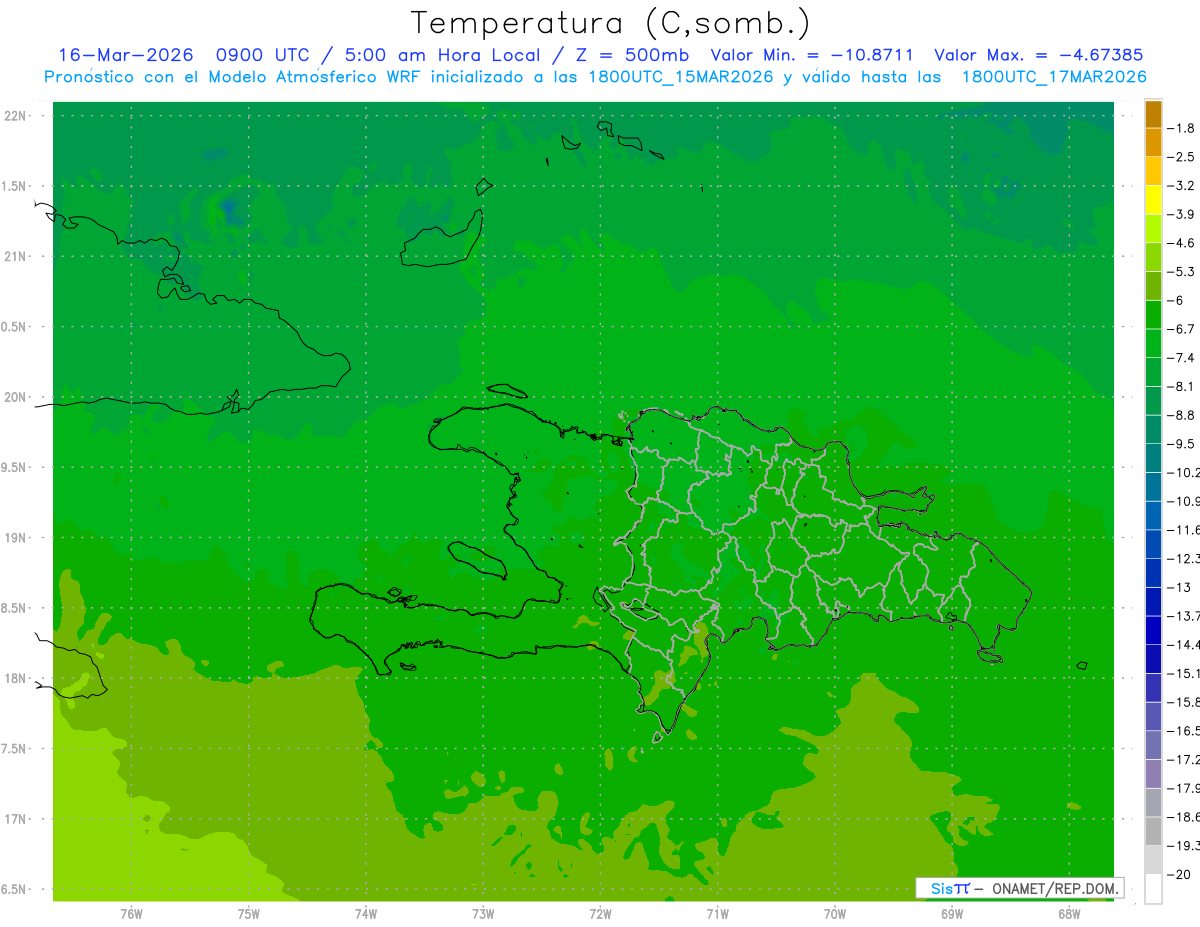This screenshot has height=927, width=1200.
Task: Select the '17N' latitude label
Action: pyautogui.click(x=17, y=819)
